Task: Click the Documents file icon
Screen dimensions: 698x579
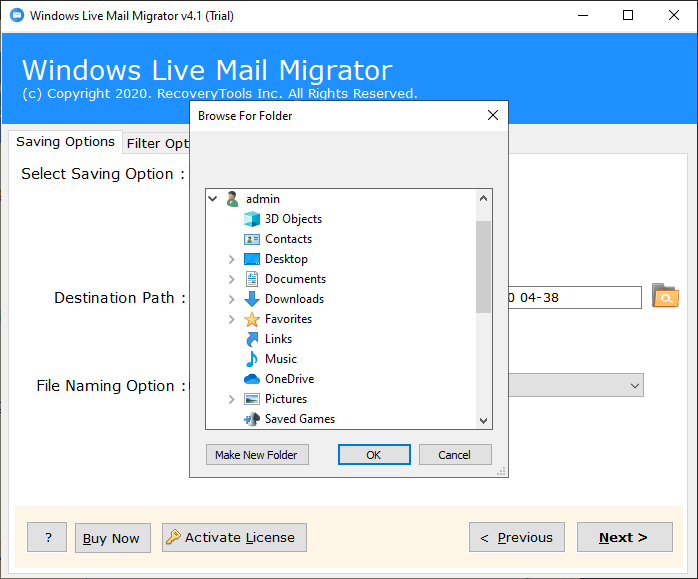Action: (x=252, y=279)
